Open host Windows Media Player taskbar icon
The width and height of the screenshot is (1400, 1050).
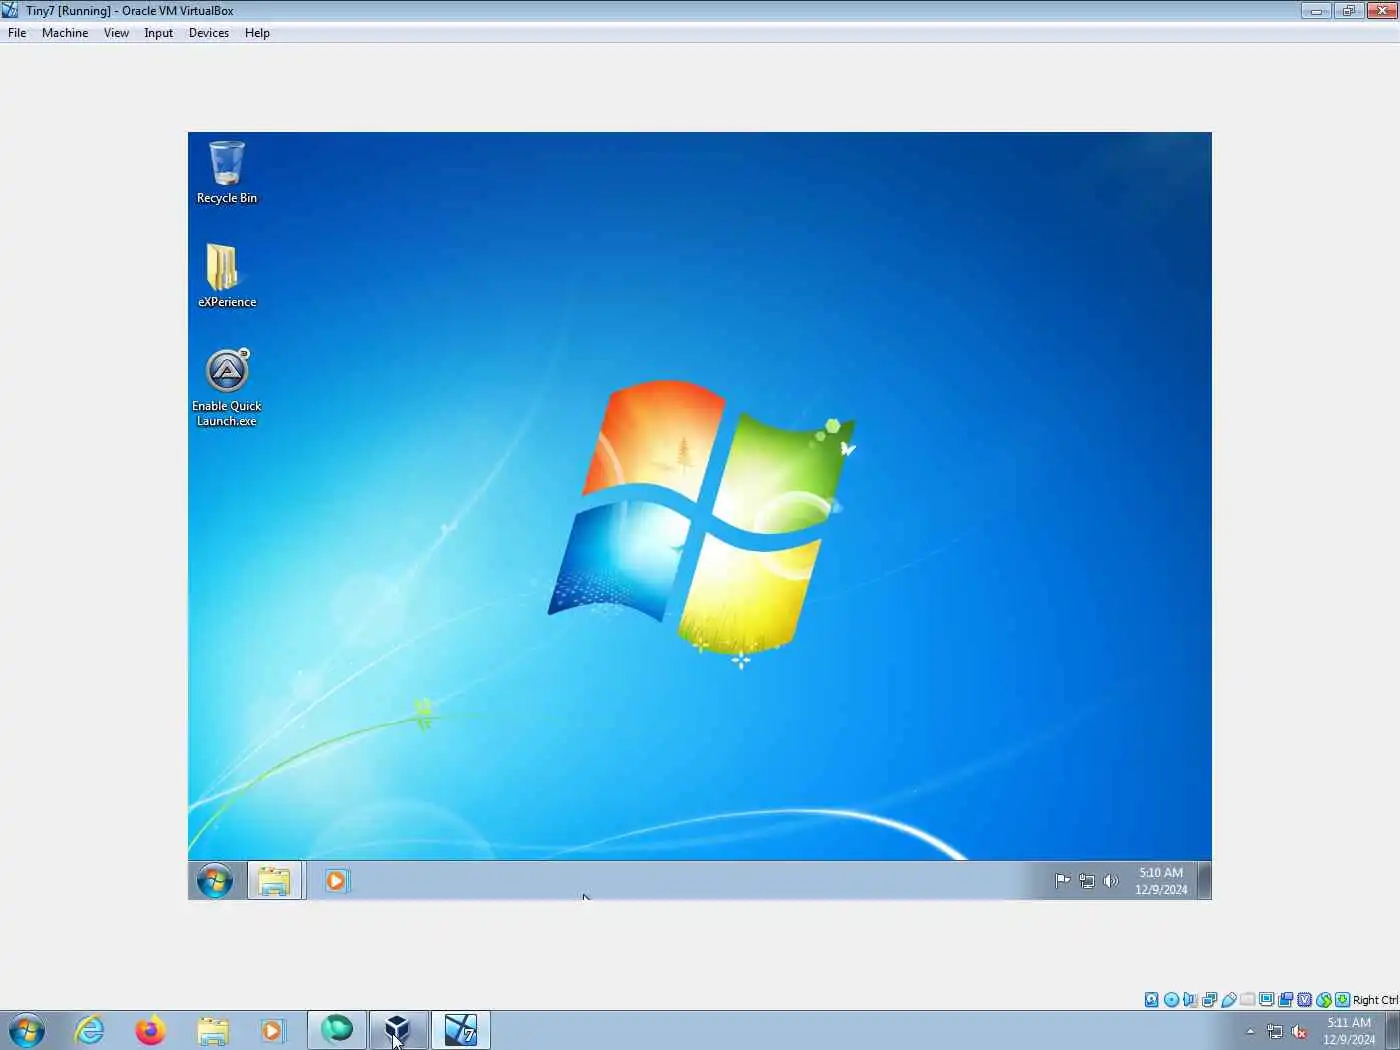pyautogui.click(x=272, y=1030)
